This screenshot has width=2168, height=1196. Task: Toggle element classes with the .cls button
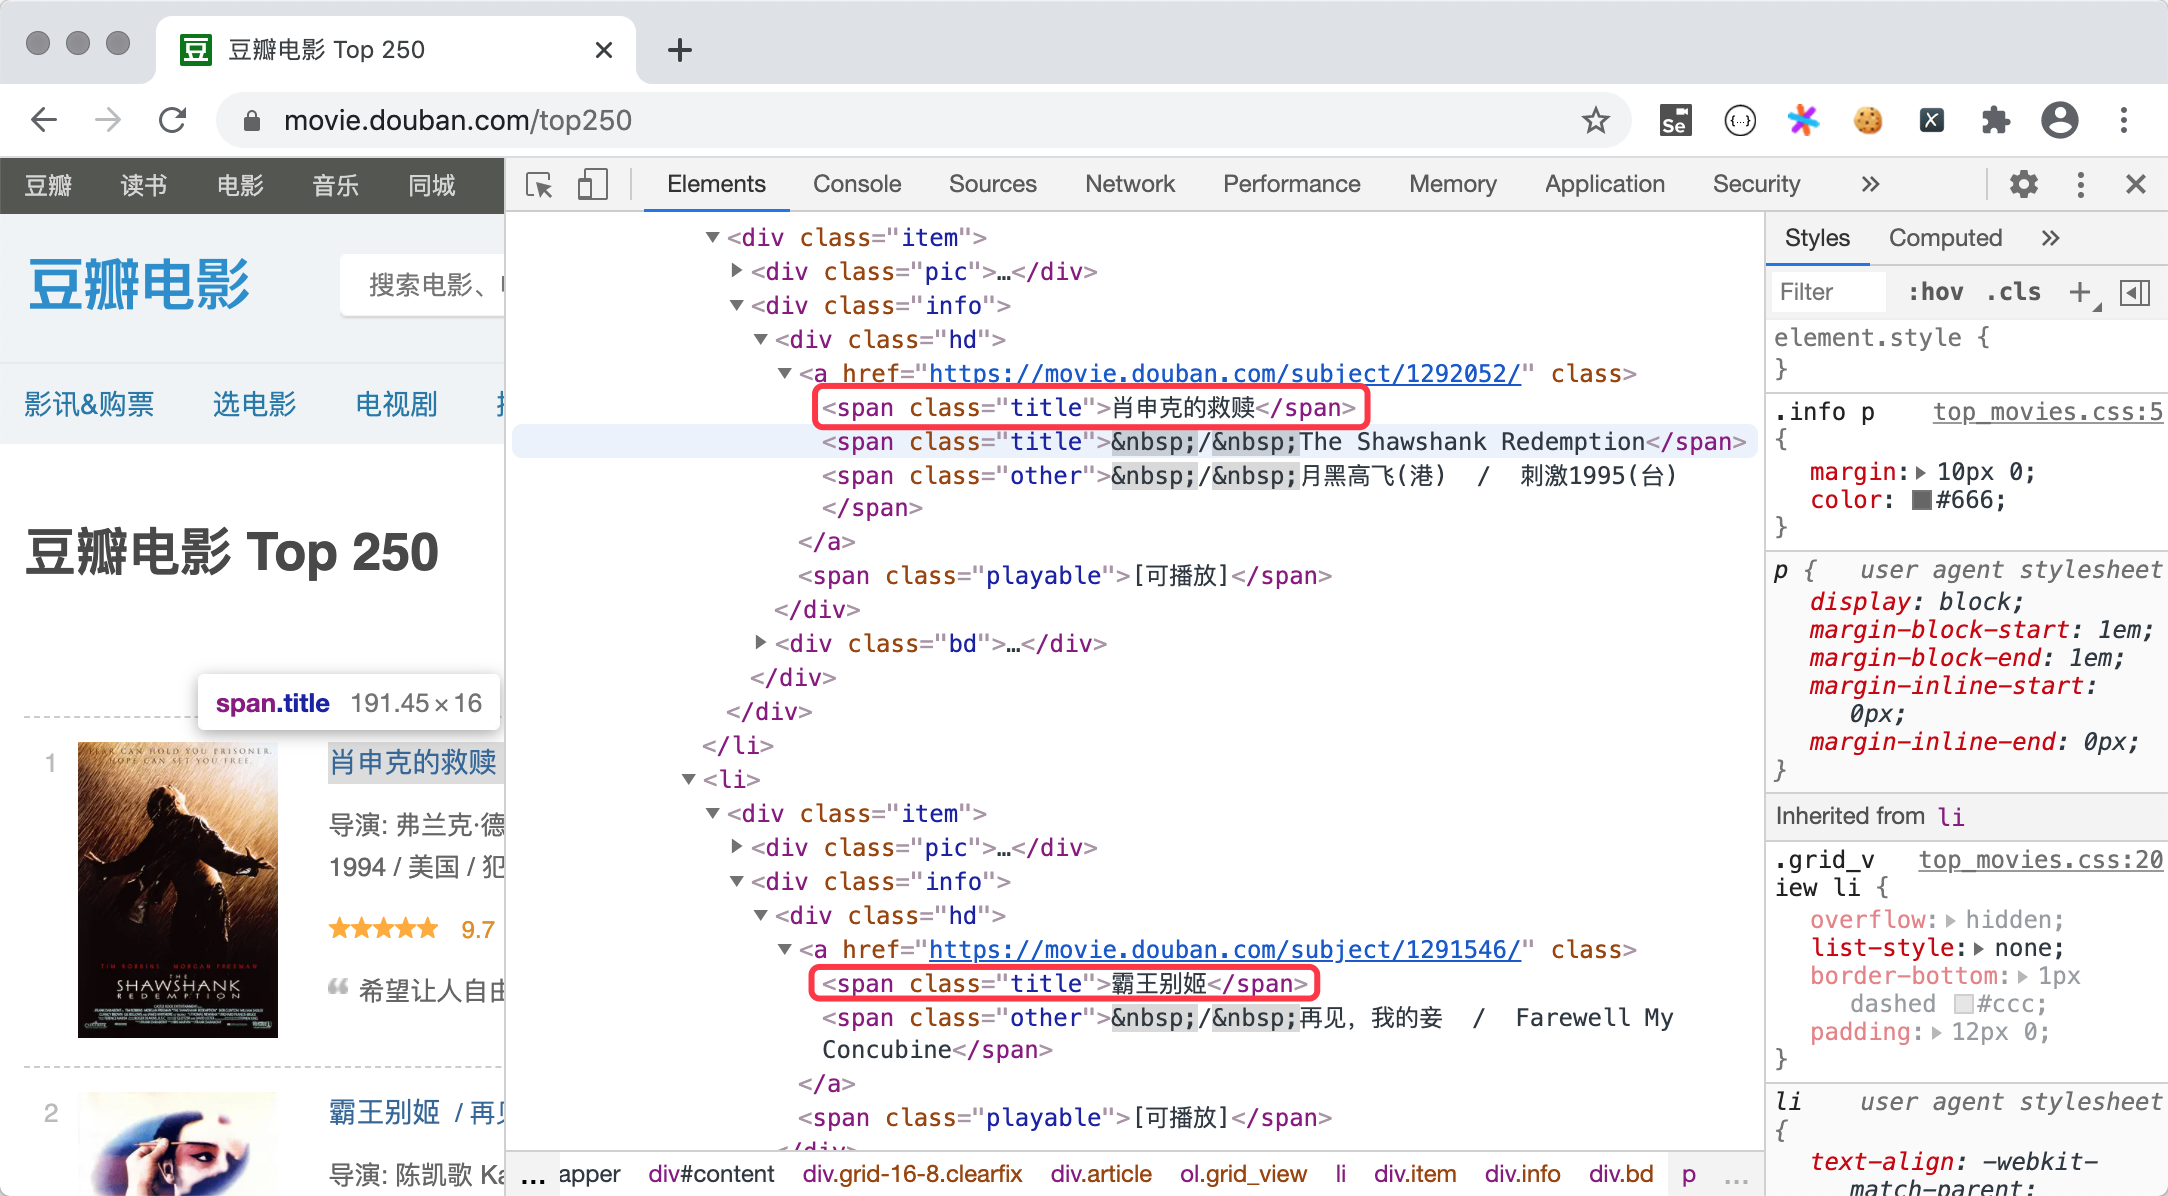pyautogui.click(x=2013, y=291)
